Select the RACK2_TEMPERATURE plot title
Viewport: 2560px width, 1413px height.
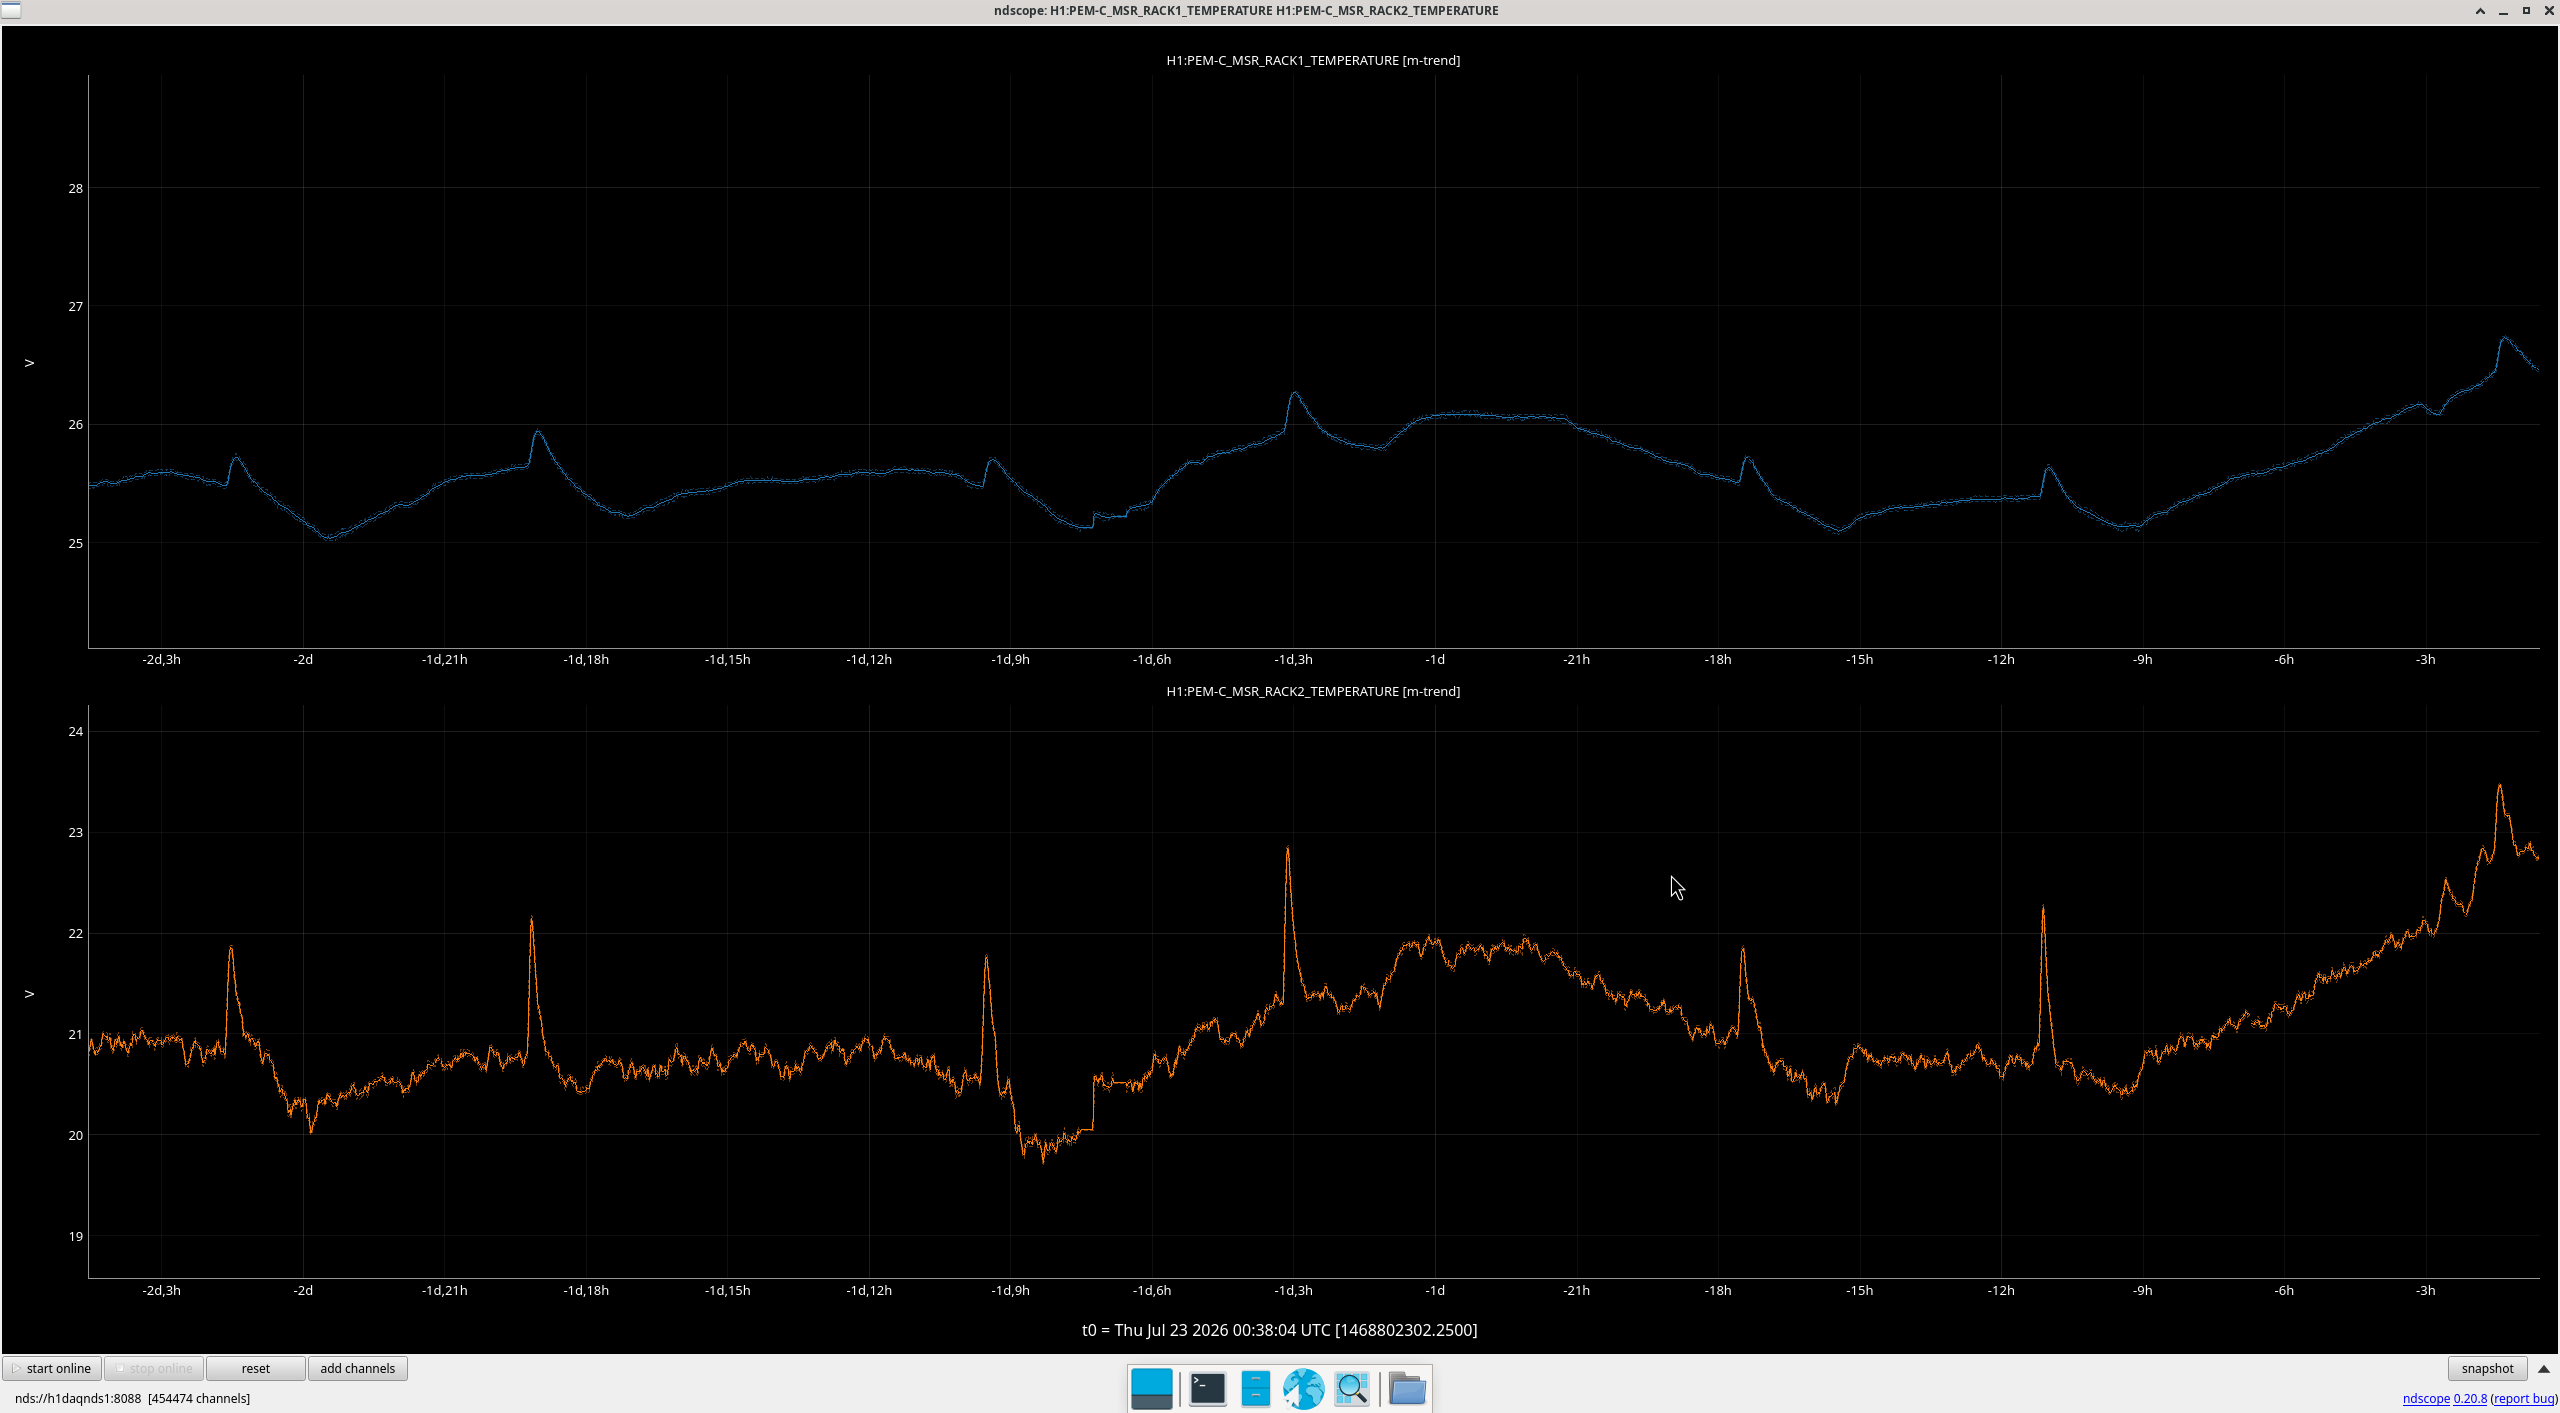point(1313,691)
